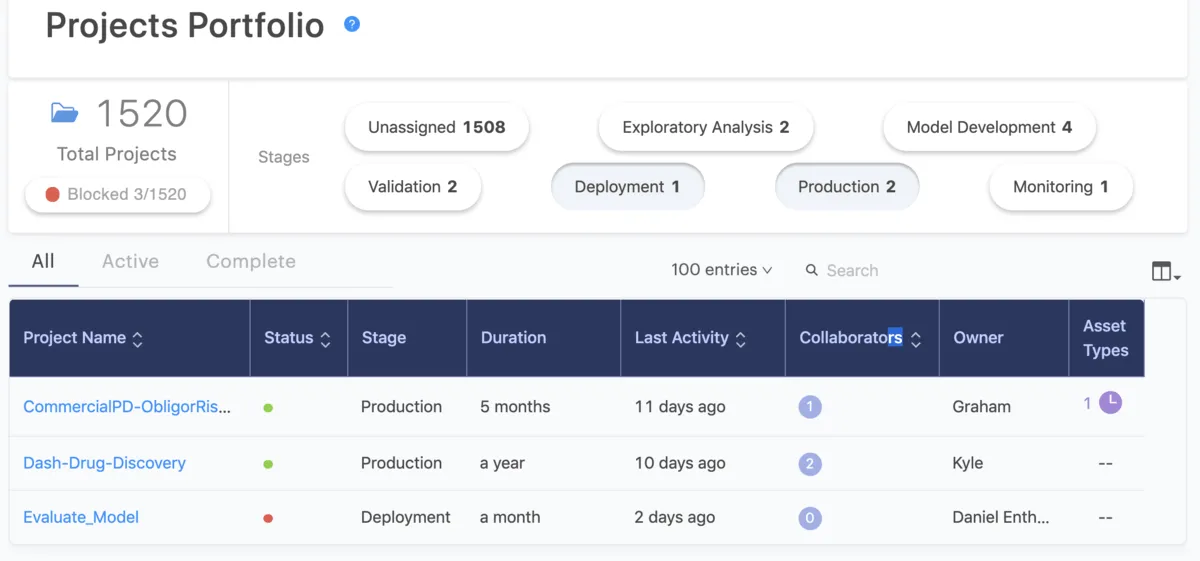Screen dimensions: 1200x561
Task: Click the blue folder icon near Total Projects
Action: click(x=65, y=113)
